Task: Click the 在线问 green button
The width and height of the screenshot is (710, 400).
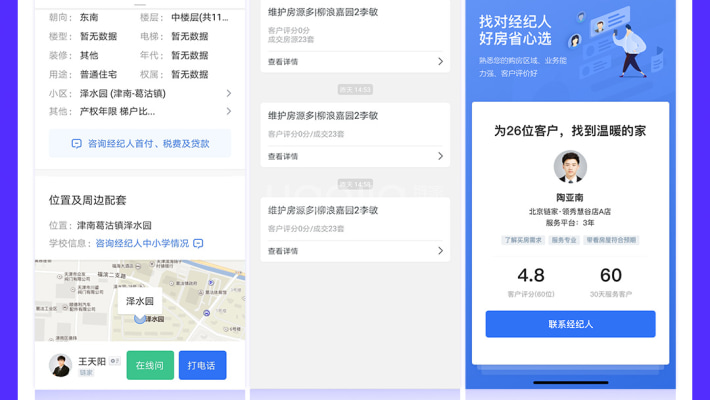Action: 150,365
